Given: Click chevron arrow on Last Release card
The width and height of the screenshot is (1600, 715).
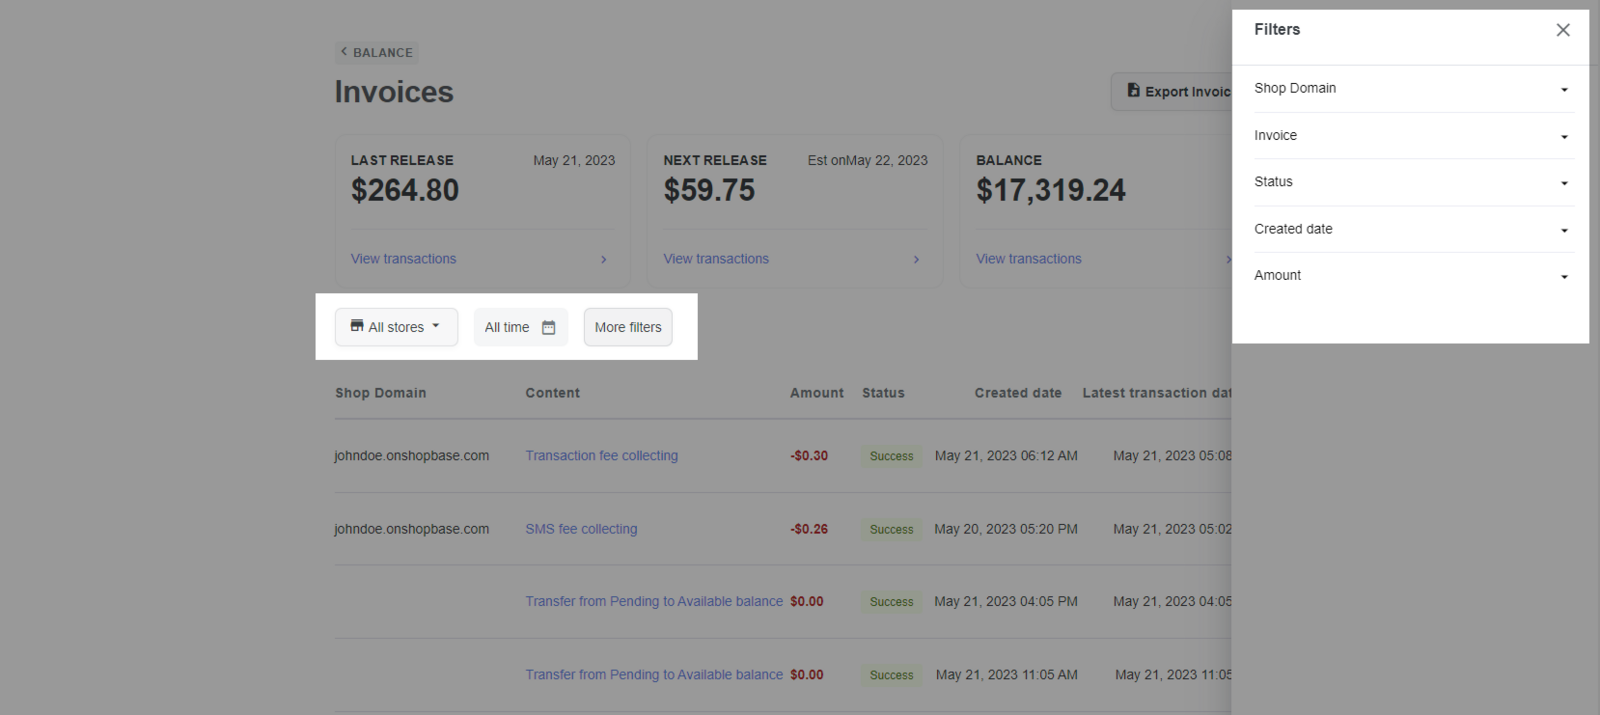Looking at the screenshot, I should pos(604,260).
